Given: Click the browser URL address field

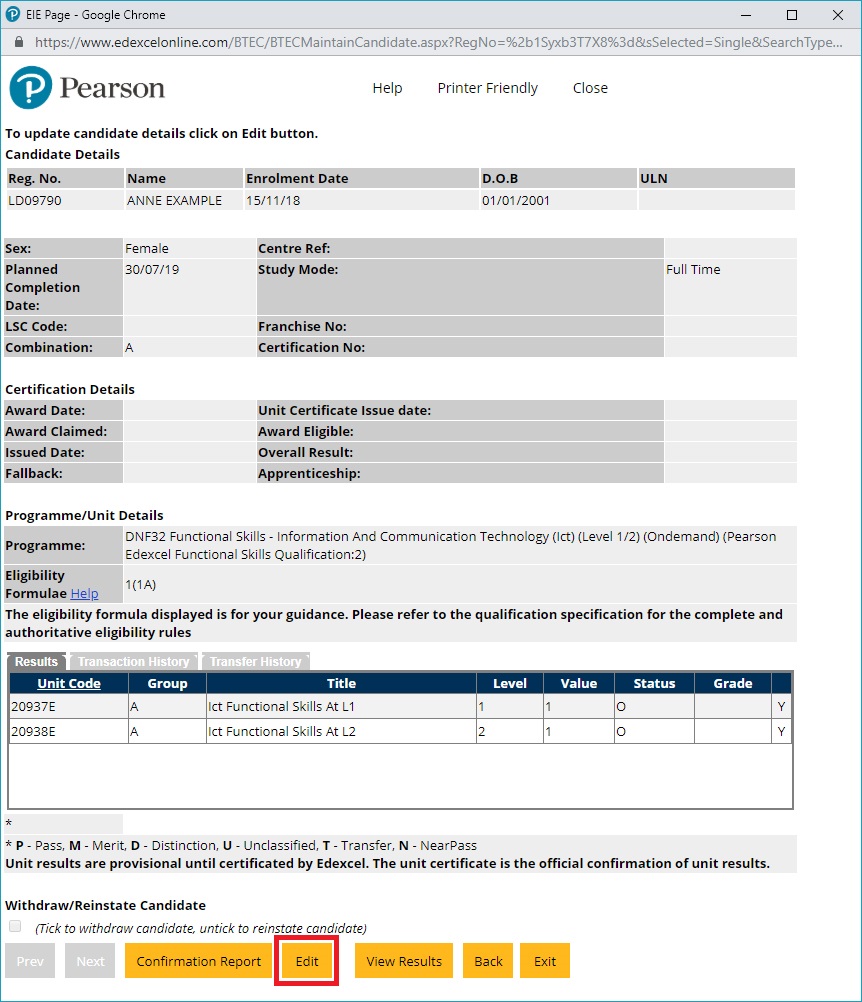Looking at the screenshot, I should pos(440,43).
